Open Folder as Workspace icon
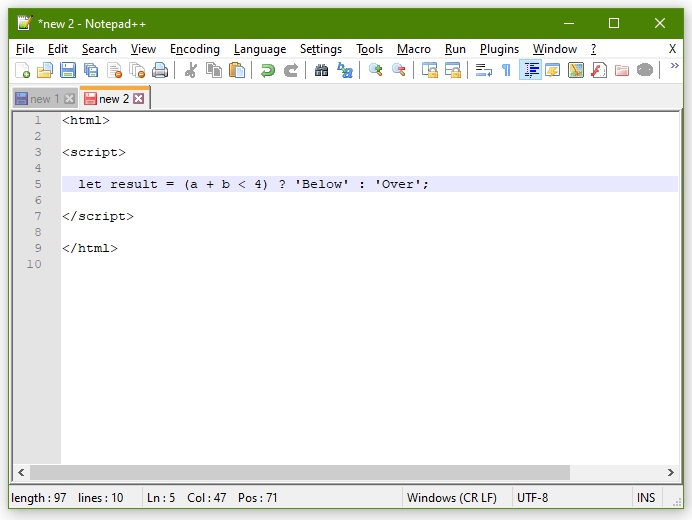Screen dimensions: 692x520 [x=622, y=70]
